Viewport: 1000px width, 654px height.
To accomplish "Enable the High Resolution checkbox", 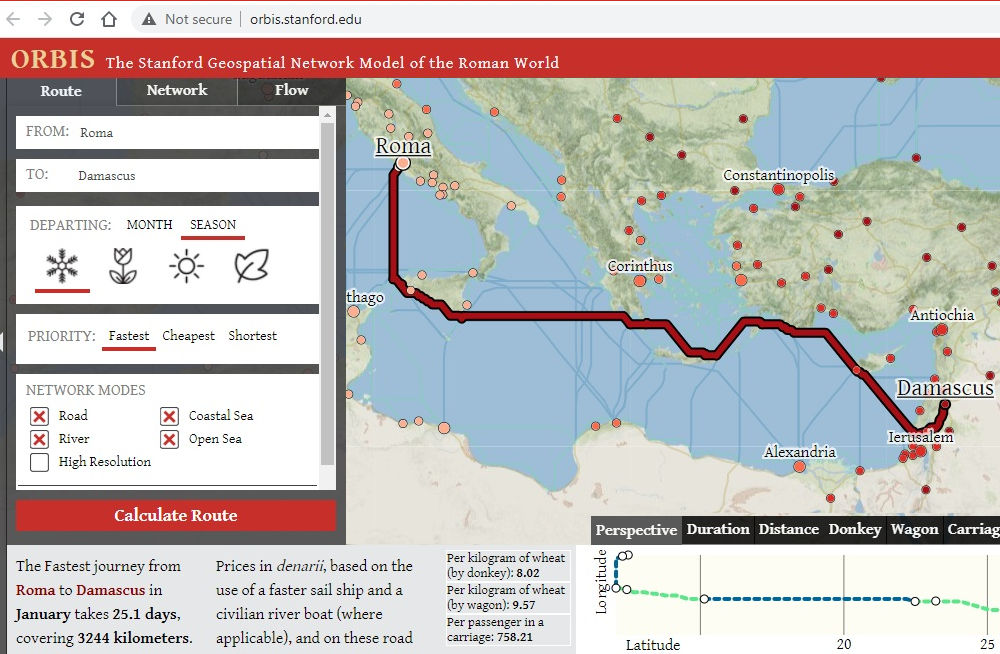I will [x=40, y=463].
